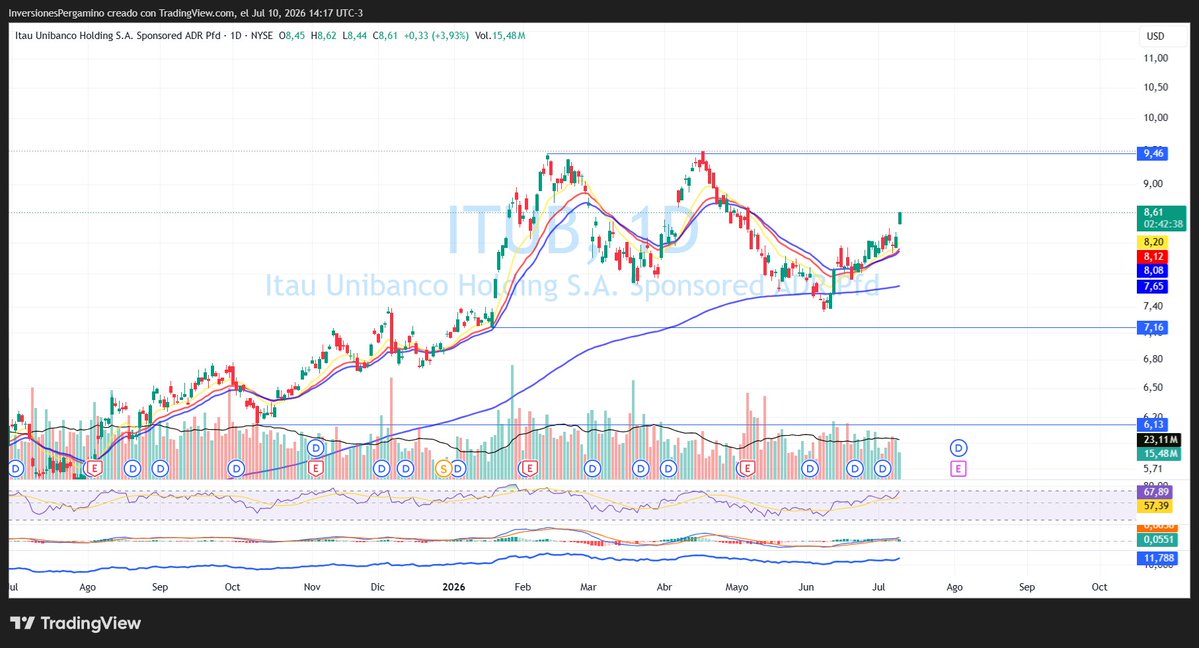Click the leftmost dividend D marker above Jul label
The image size is (1199, 648).
point(15,467)
